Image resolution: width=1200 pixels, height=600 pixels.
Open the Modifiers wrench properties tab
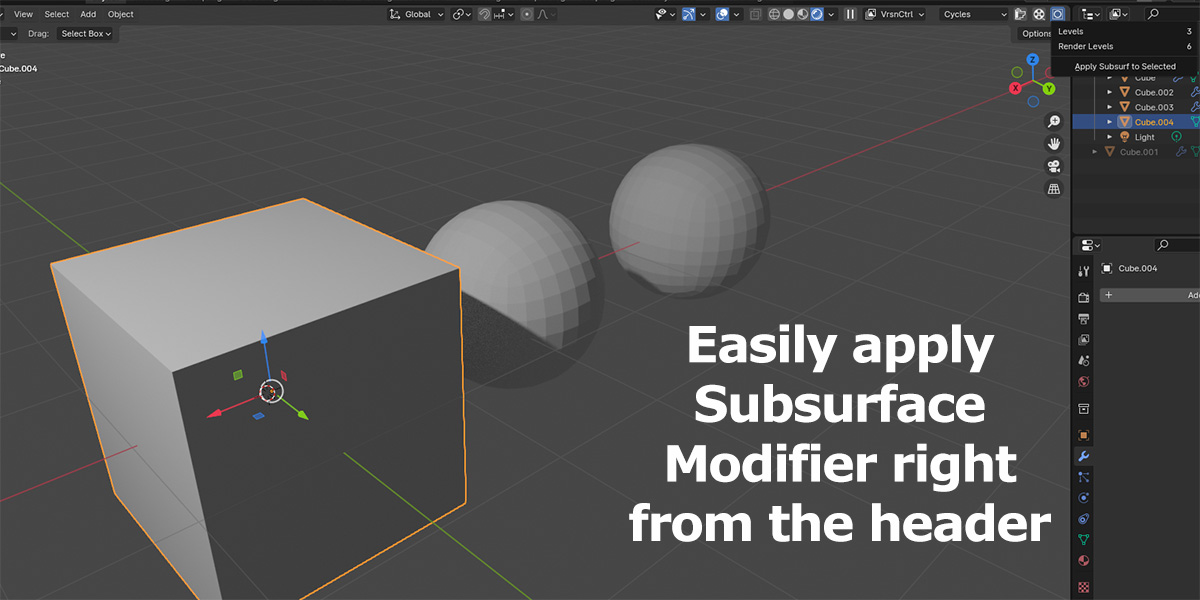tap(1084, 456)
